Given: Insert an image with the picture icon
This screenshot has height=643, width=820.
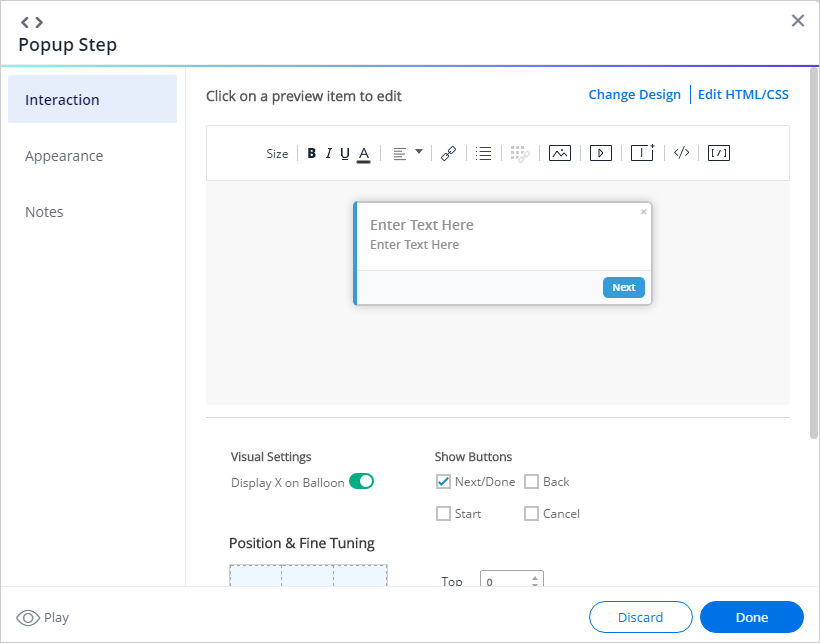Looking at the screenshot, I should (x=560, y=153).
